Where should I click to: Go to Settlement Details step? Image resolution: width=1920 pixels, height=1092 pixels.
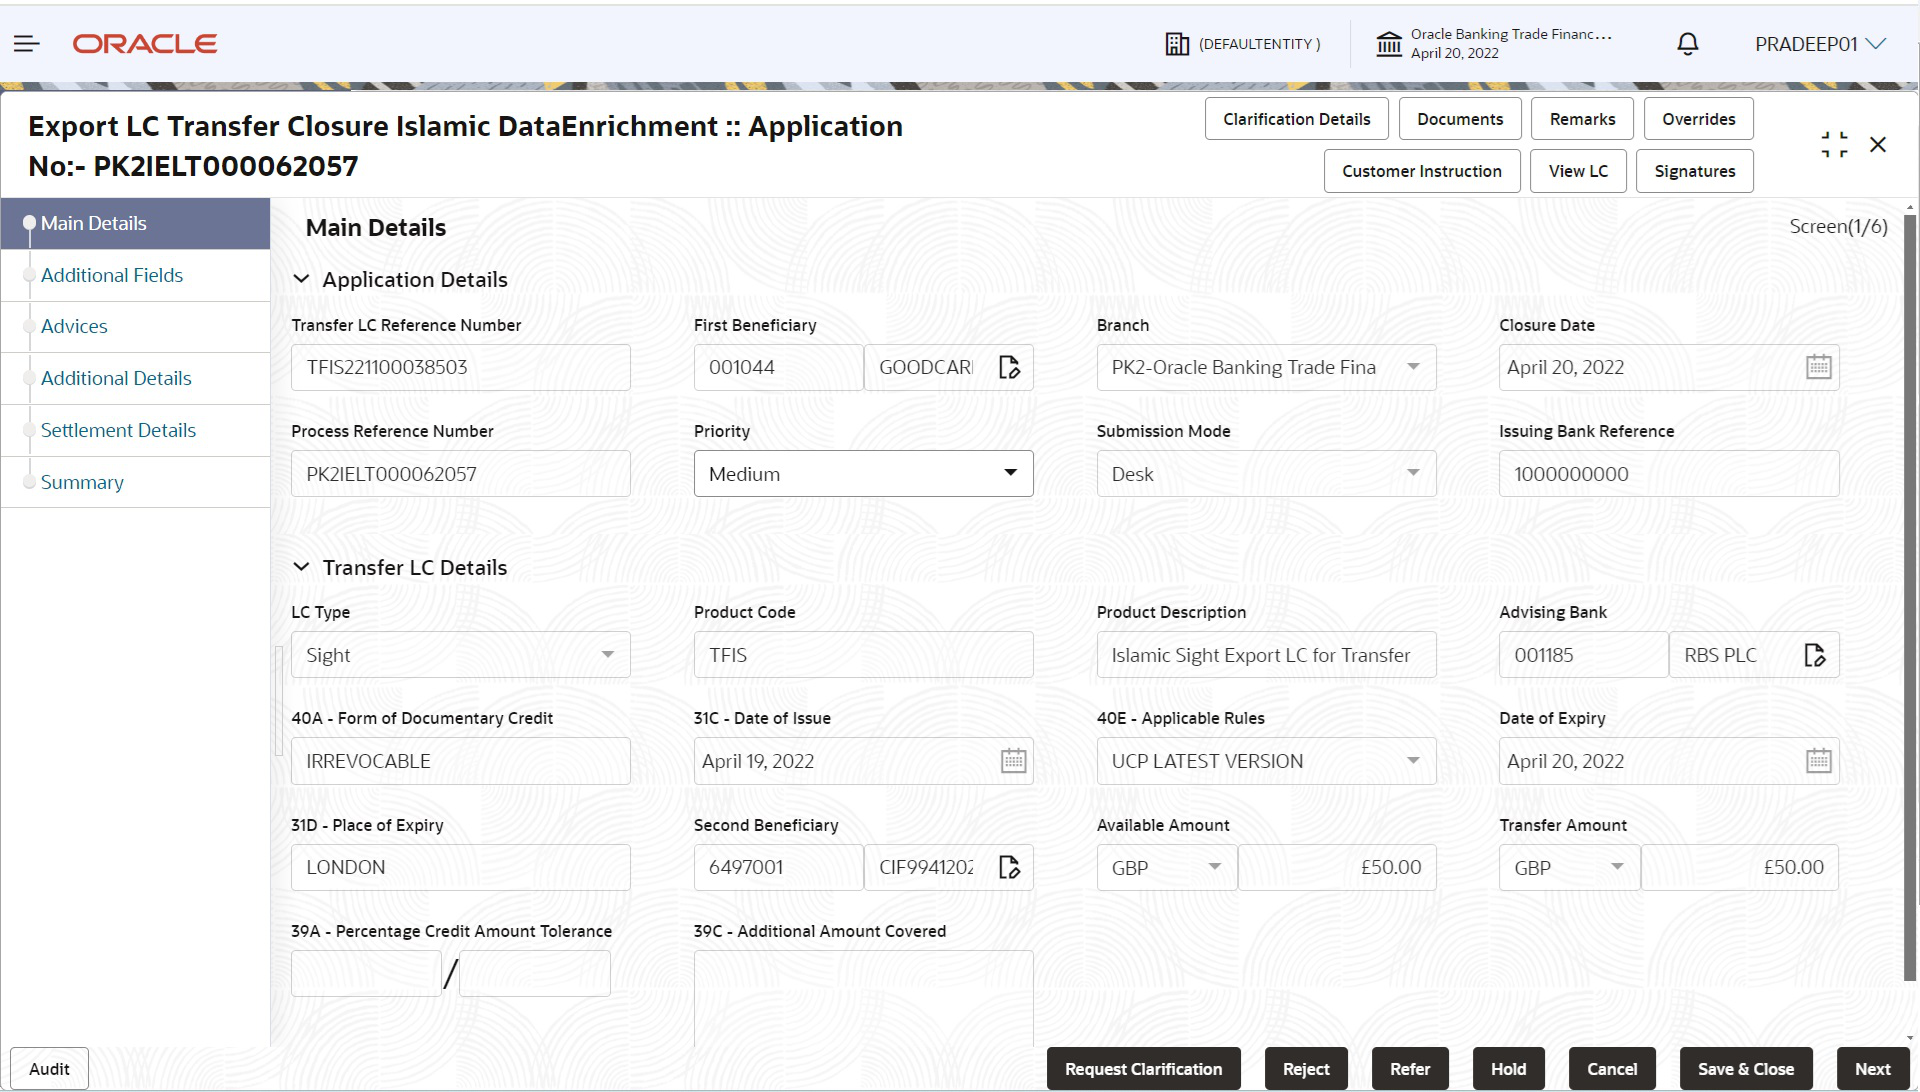118,431
